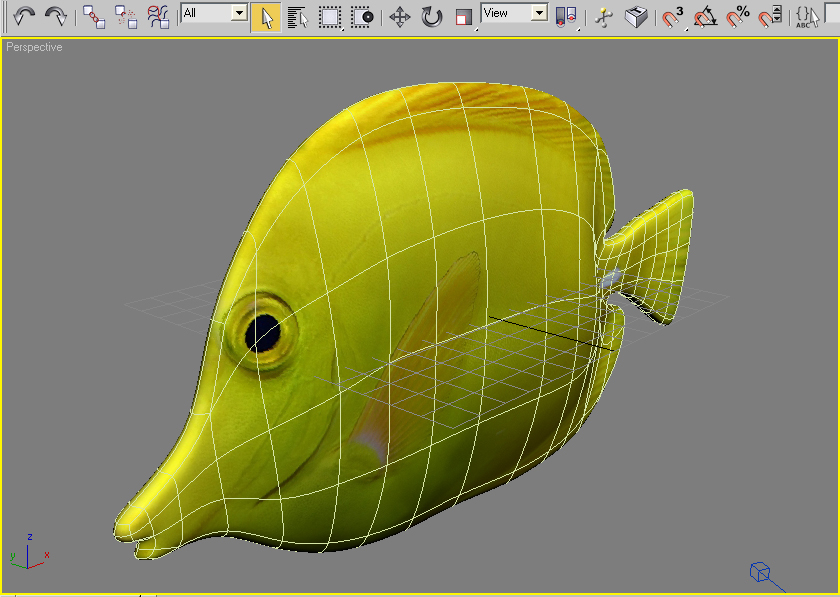Click the Redo icon
The width and height of the screenshot is (840, 597).
pos(55,15)
